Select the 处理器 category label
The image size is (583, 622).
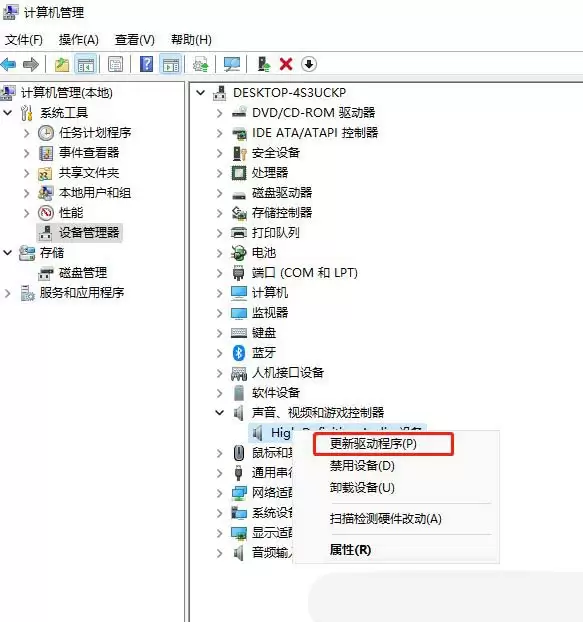tap(270, 173)
